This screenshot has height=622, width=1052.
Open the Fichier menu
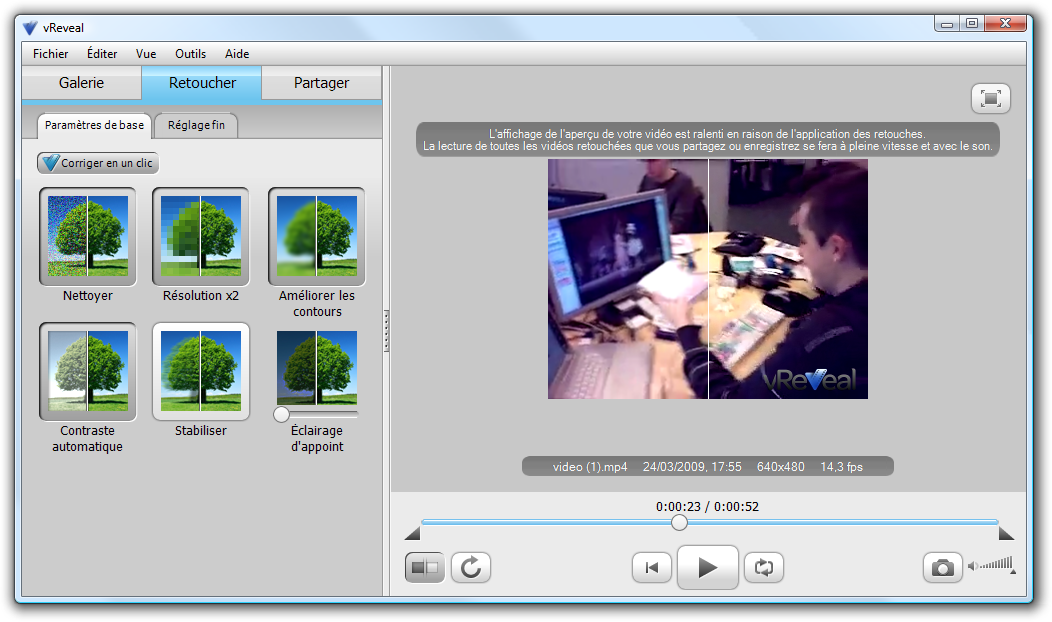click(50, 54)
